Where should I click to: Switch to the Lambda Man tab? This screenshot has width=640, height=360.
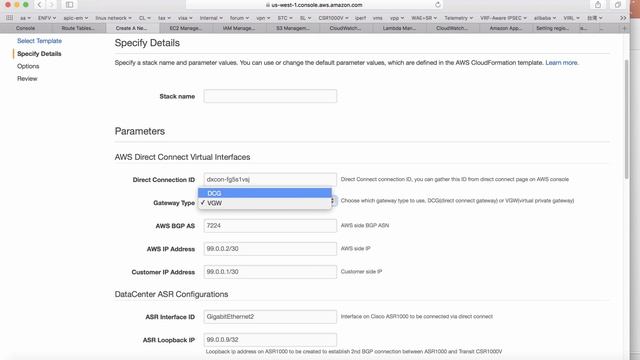coord(399,28)
